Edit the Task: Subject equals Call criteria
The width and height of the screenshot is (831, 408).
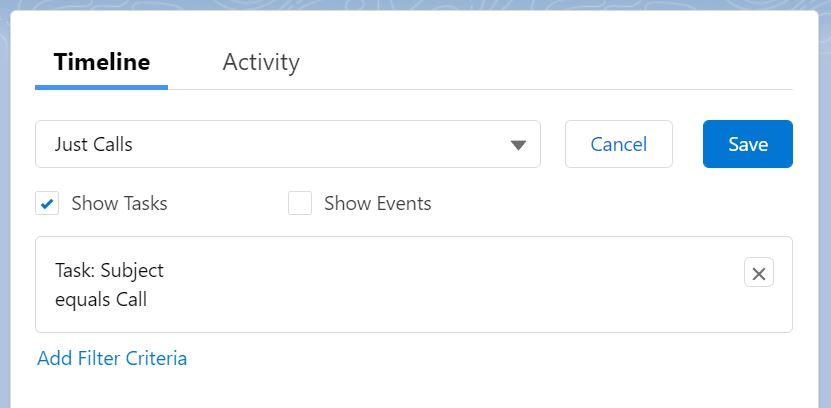click(110, 285)
